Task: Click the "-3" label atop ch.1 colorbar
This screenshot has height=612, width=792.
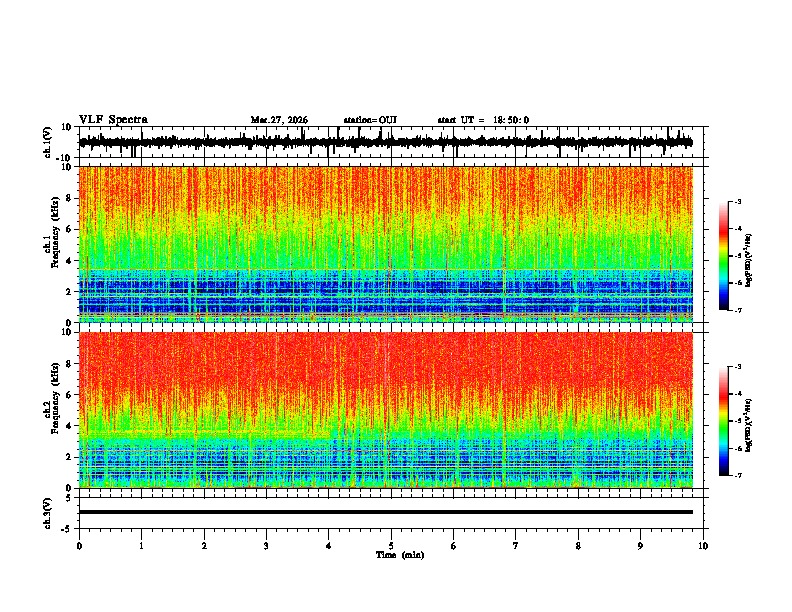Action: point(738,201)
